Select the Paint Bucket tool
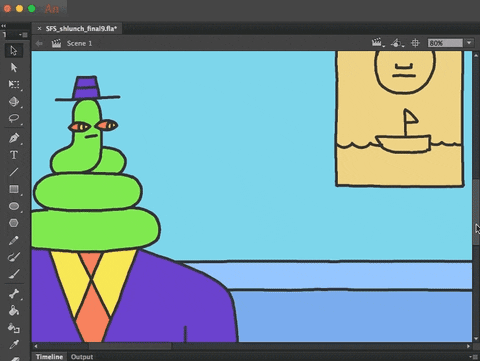This screenshot has width=480, height=361. coord(14,311)
